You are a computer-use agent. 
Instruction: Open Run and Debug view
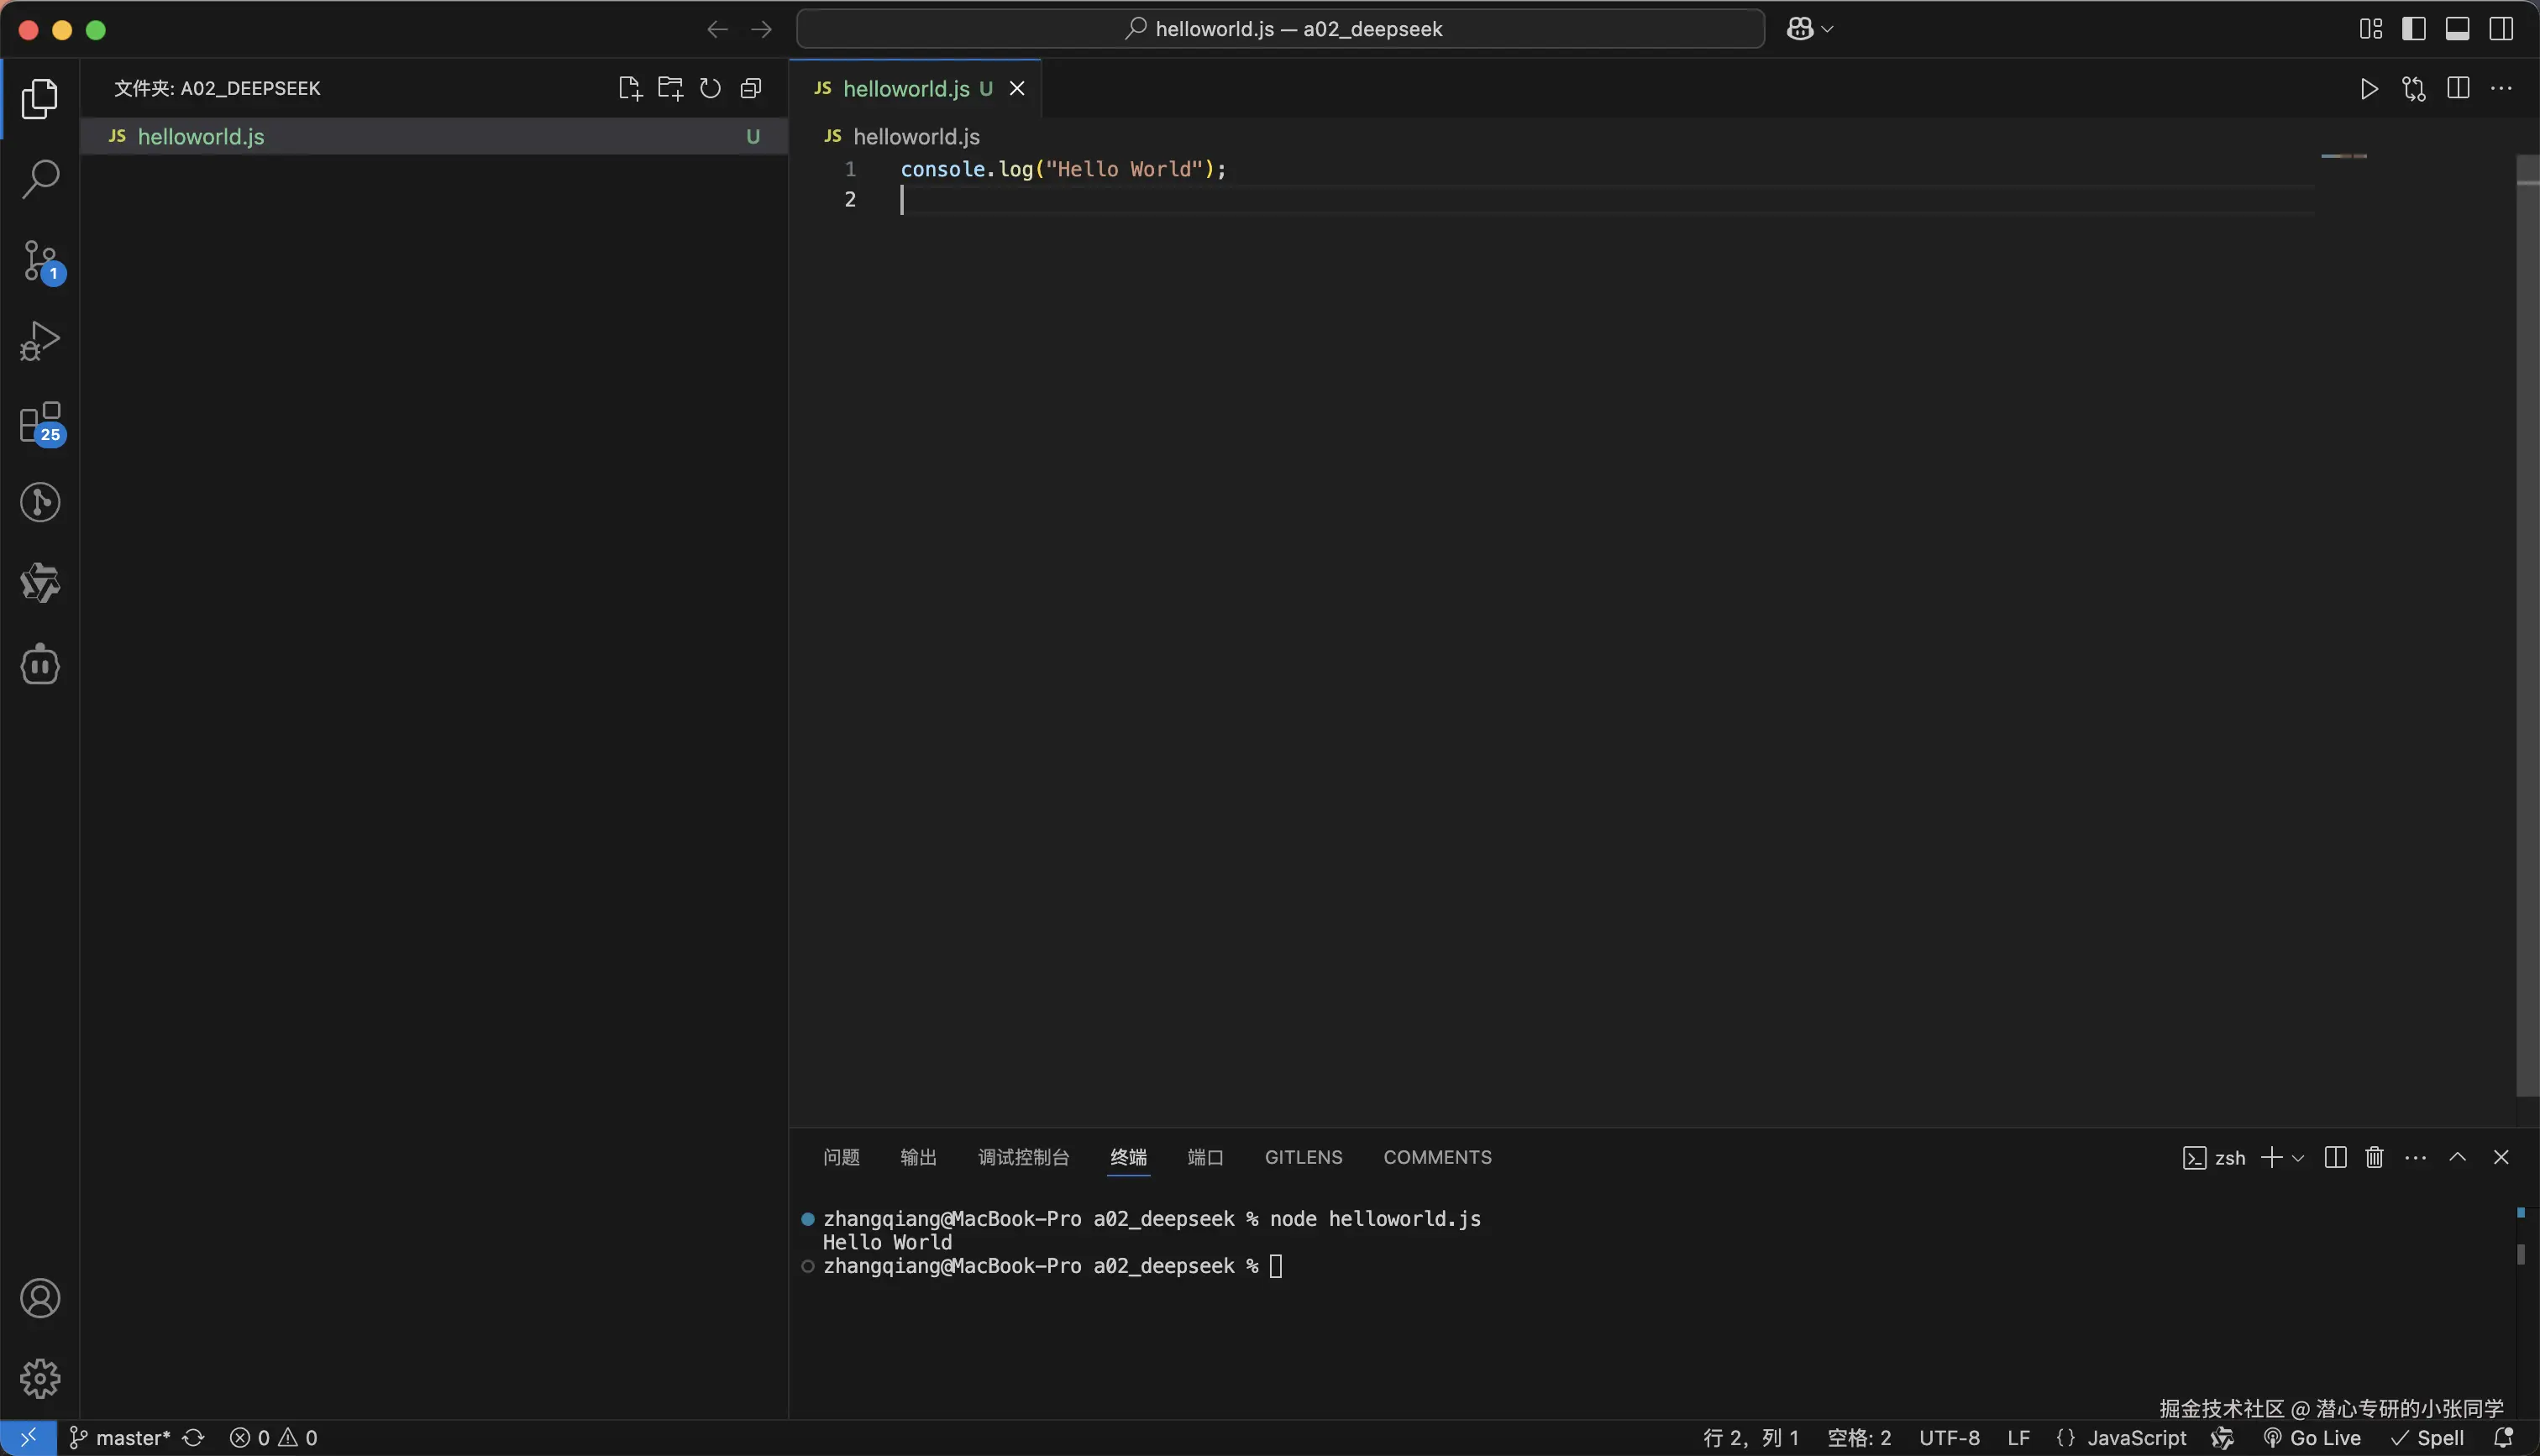point(40,341)
